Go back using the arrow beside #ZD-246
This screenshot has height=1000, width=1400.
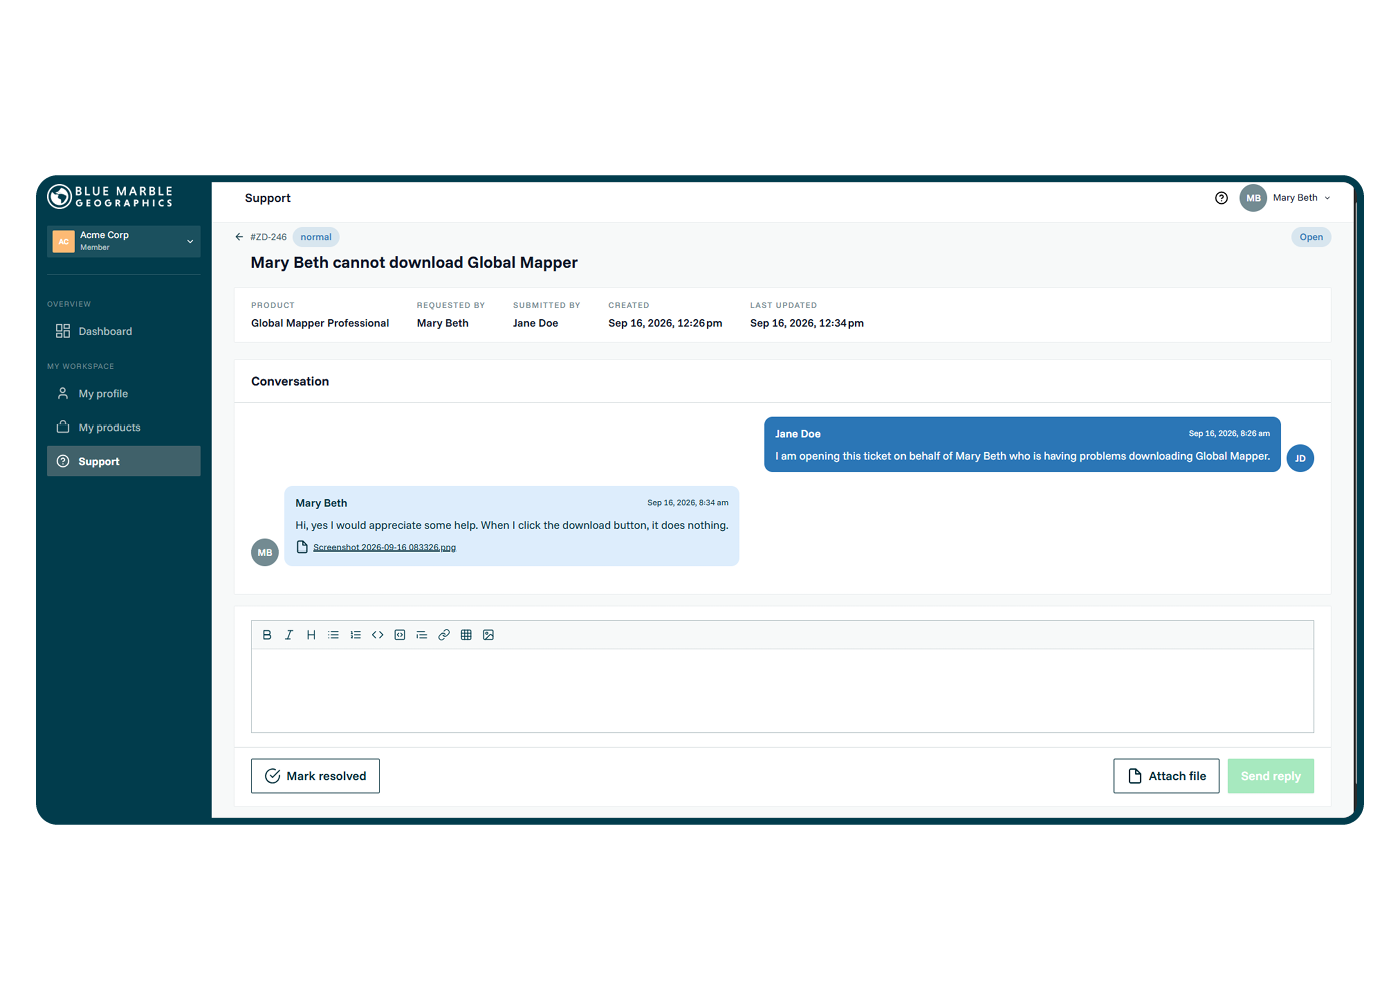pos(239,237)
